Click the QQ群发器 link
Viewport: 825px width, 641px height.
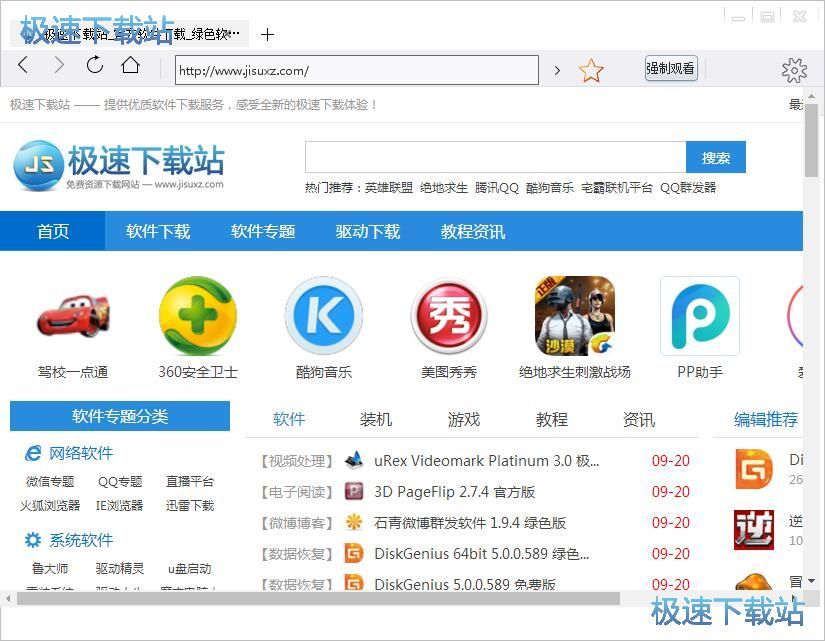pos(688,187)
